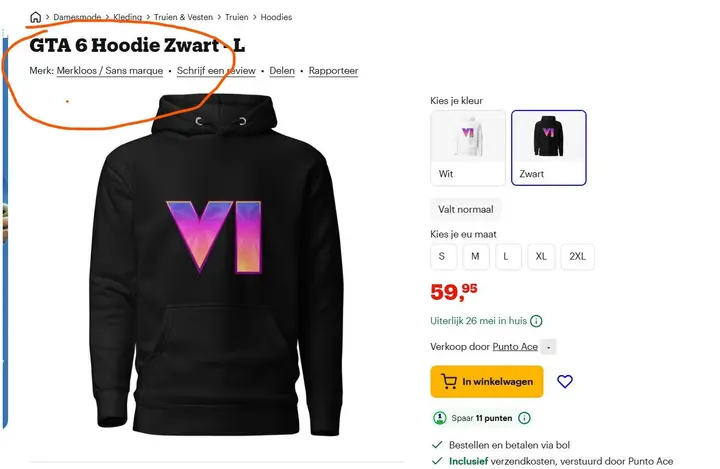This screenshot has width=720, height=469.
Task: Choose size XL
Action: tap(541, 256)
